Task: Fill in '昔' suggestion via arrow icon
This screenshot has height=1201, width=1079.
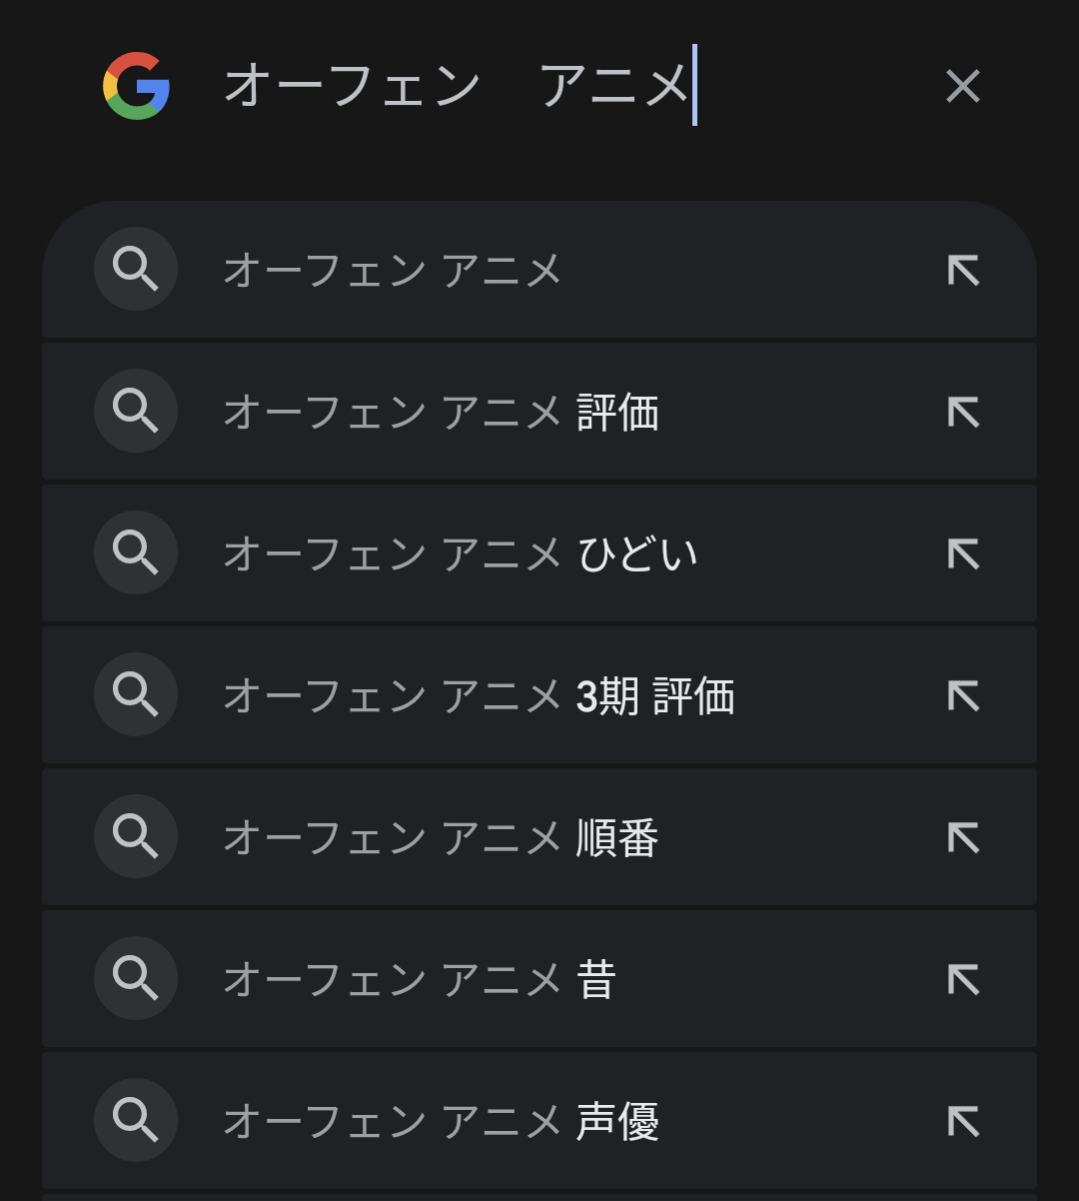Action: (963, 980)
